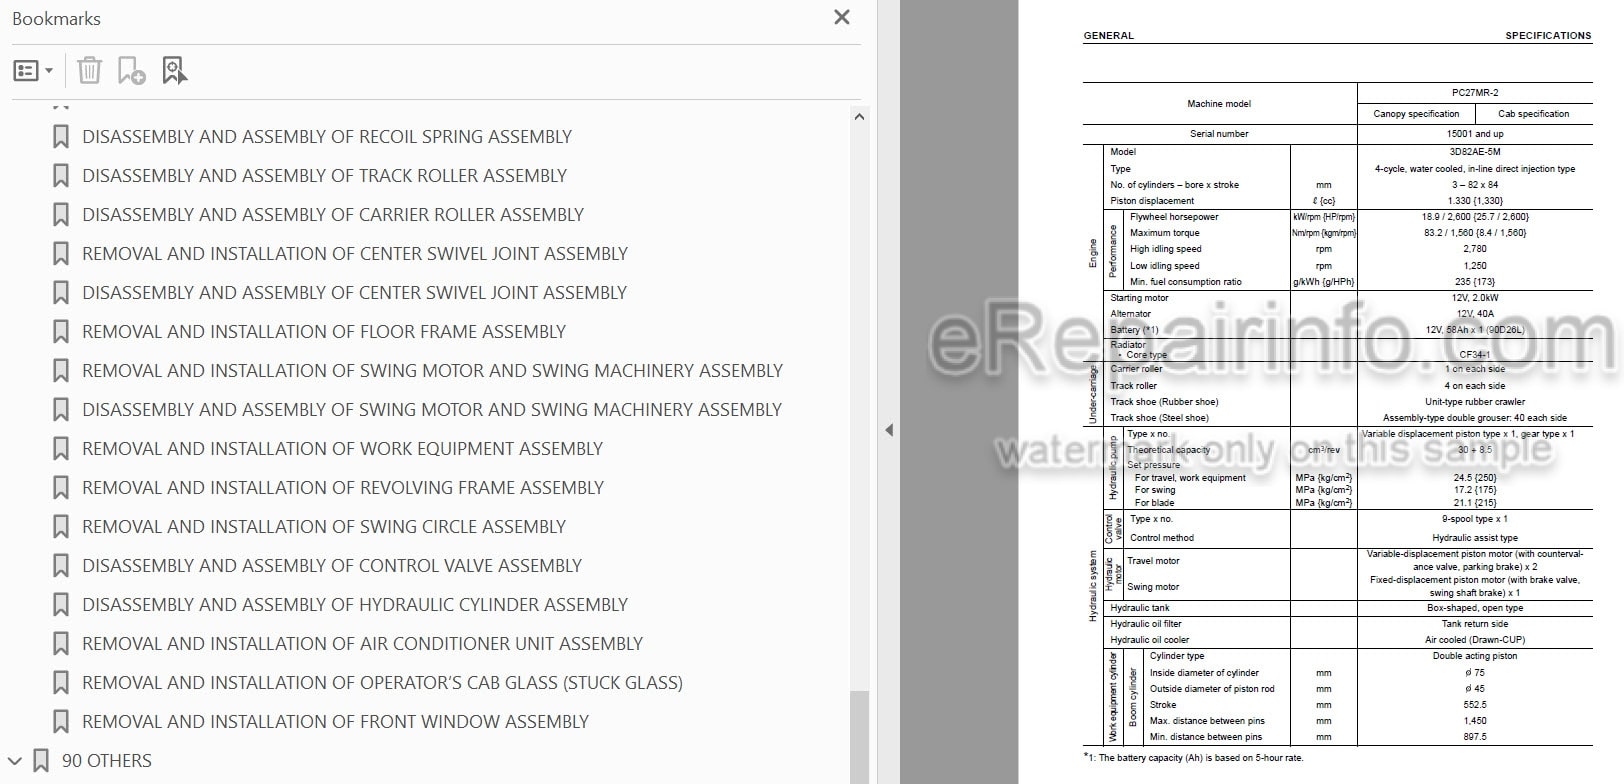
Task: Click the bookmark icon beside Swing Circle
Action: click(61, 527)
